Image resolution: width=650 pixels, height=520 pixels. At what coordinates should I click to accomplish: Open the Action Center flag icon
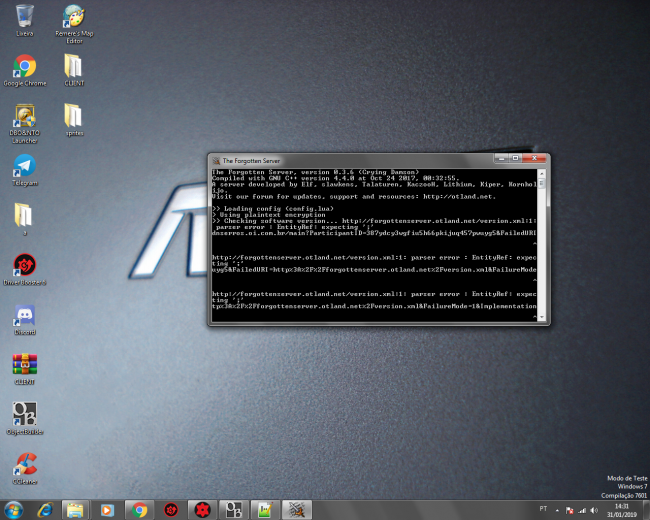coord(570,510)
